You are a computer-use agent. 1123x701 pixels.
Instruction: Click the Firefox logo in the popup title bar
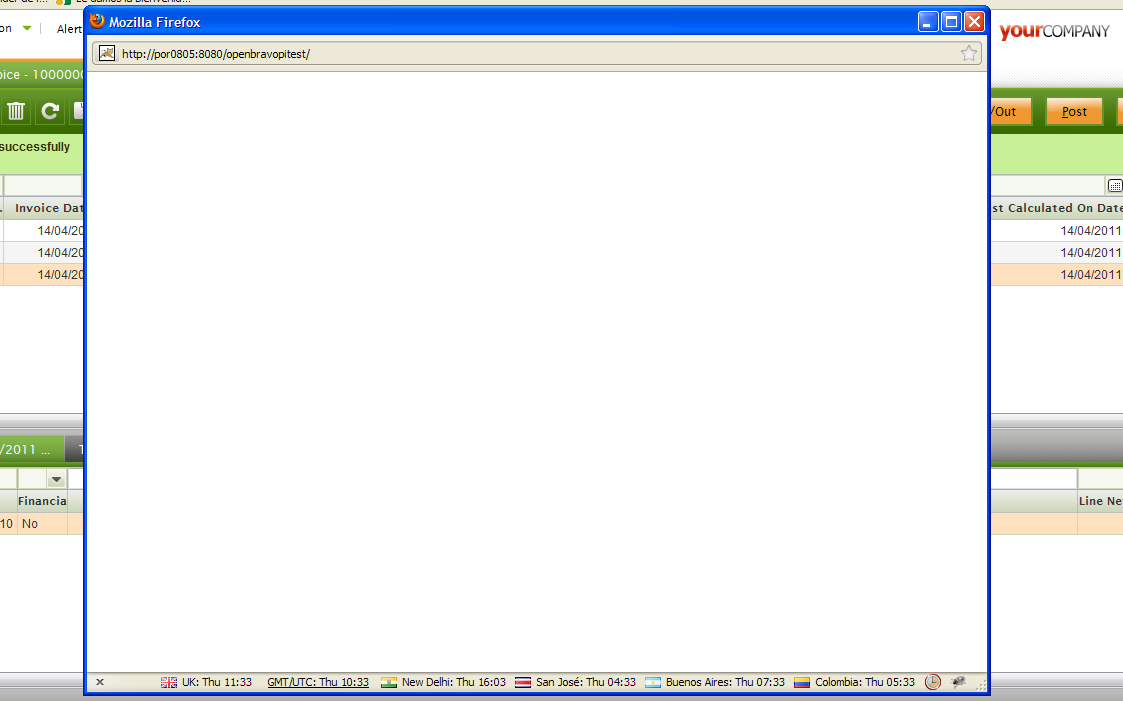tap(97, 21)
